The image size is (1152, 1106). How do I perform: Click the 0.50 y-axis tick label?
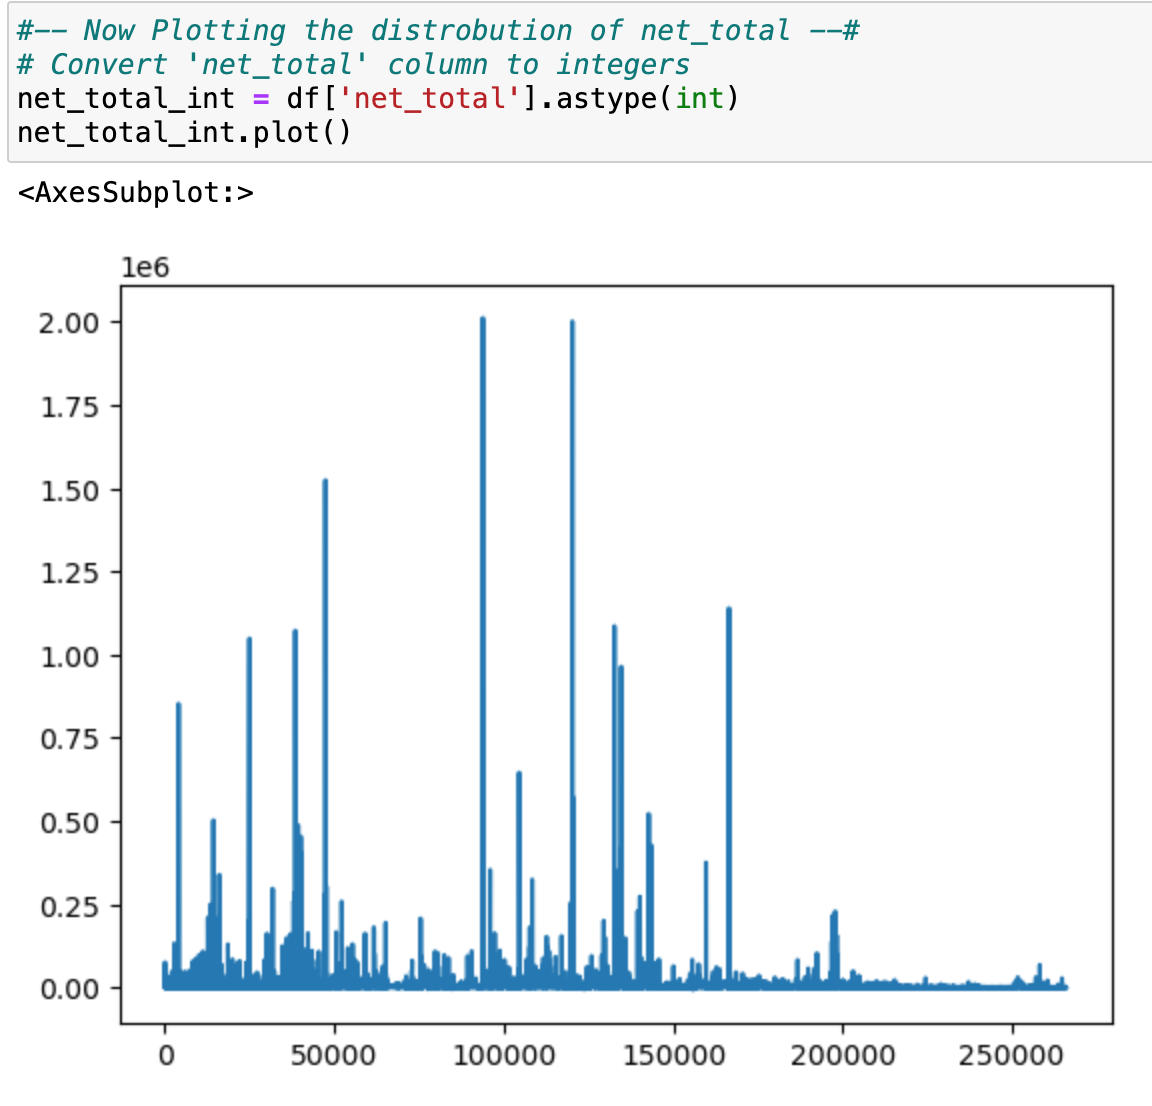click(x=68, y=822)
